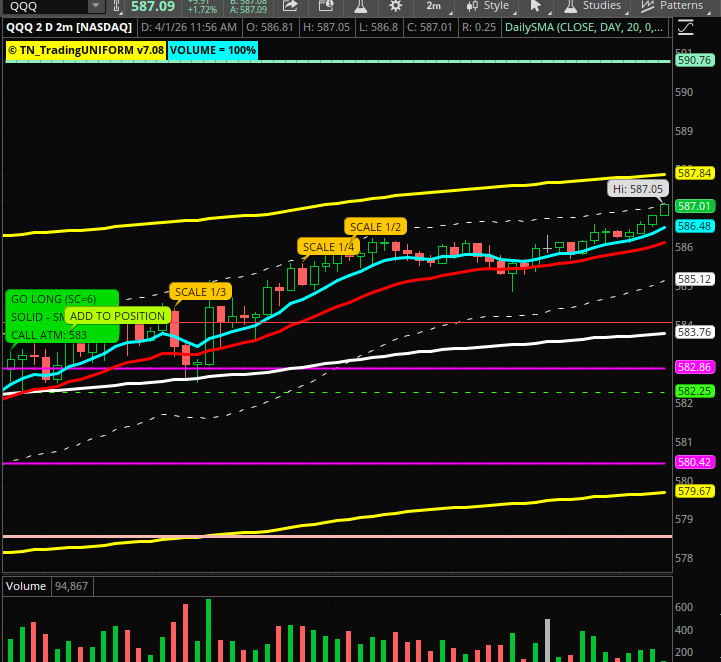Click the white 583.76 price label
Screen dimensions: 721x662
(694, 332)
